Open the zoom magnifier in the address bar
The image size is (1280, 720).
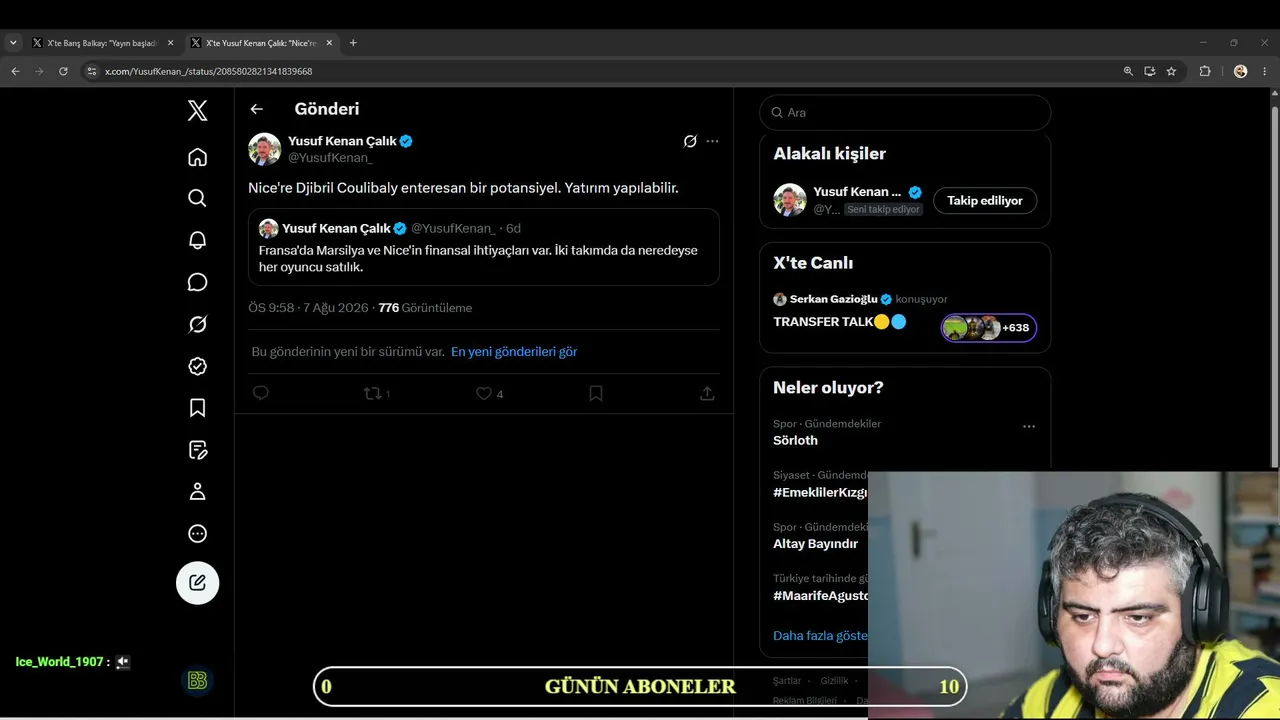(1128, 71)
